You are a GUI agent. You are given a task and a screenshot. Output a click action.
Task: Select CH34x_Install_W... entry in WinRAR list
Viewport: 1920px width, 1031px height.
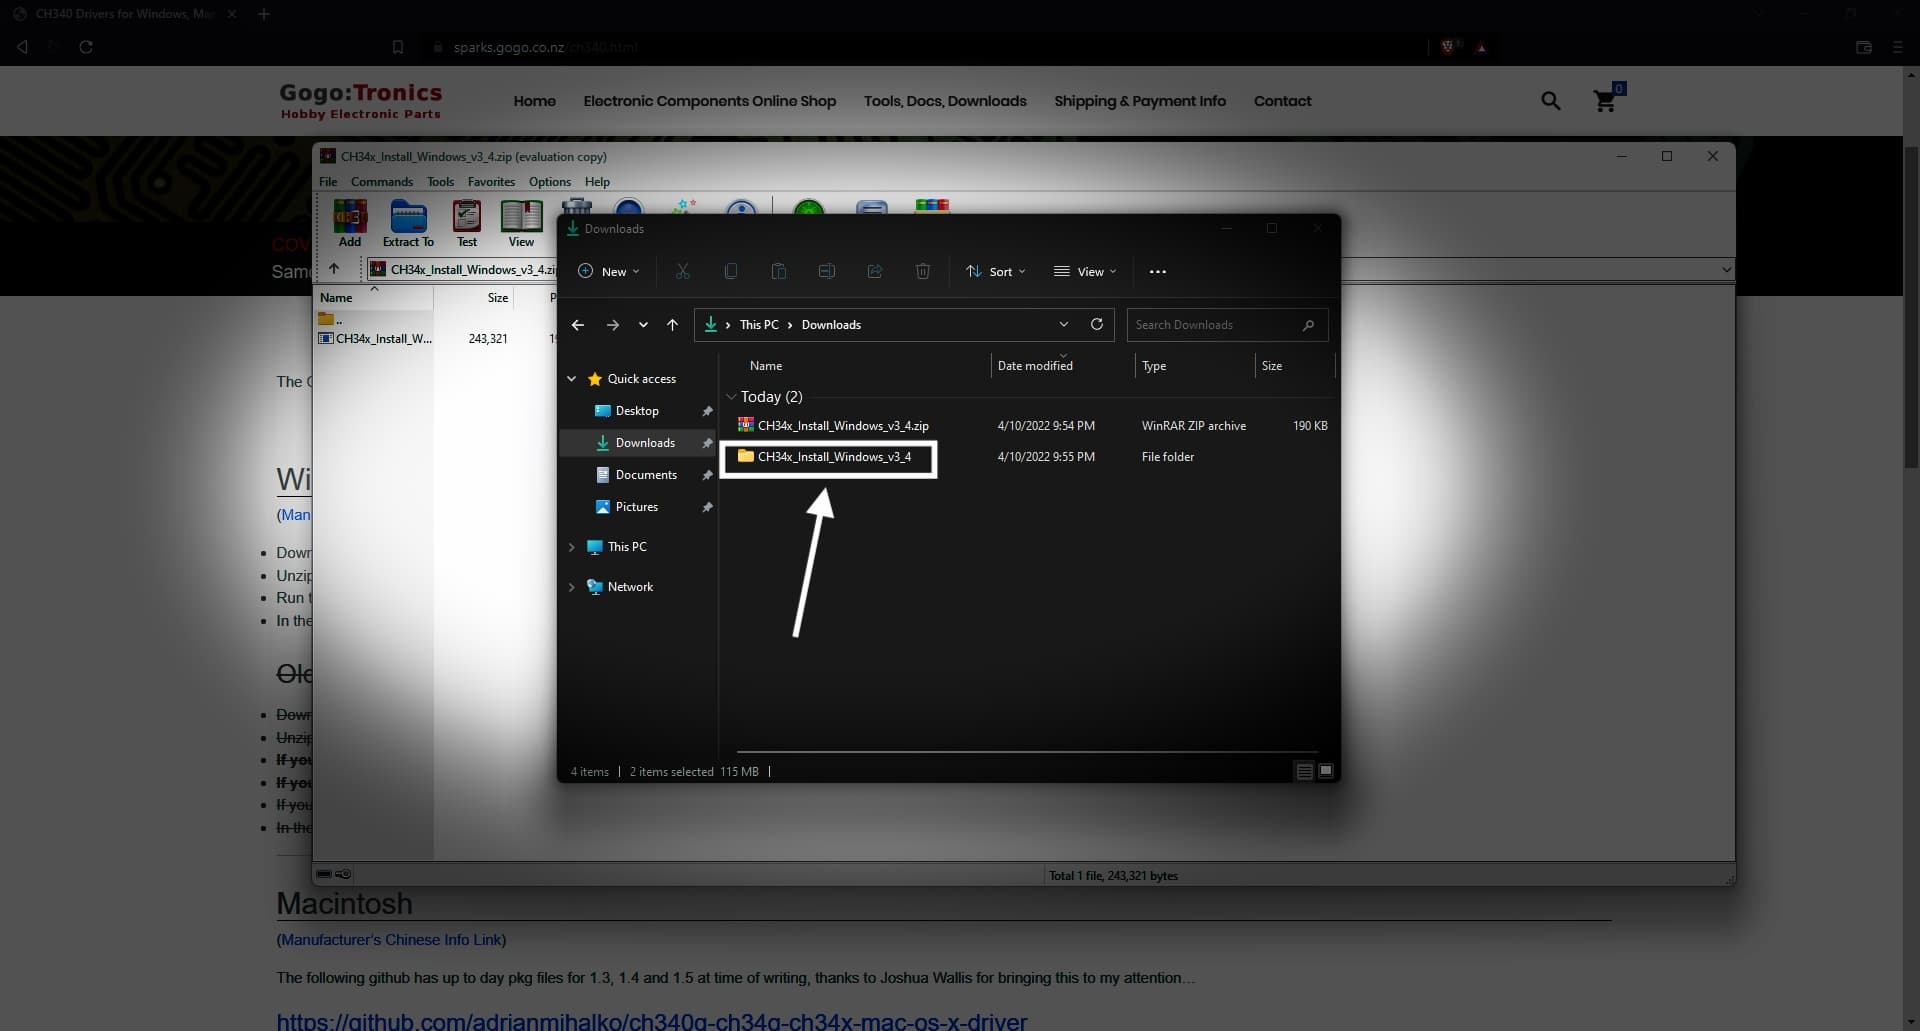(x=376, y=339)
